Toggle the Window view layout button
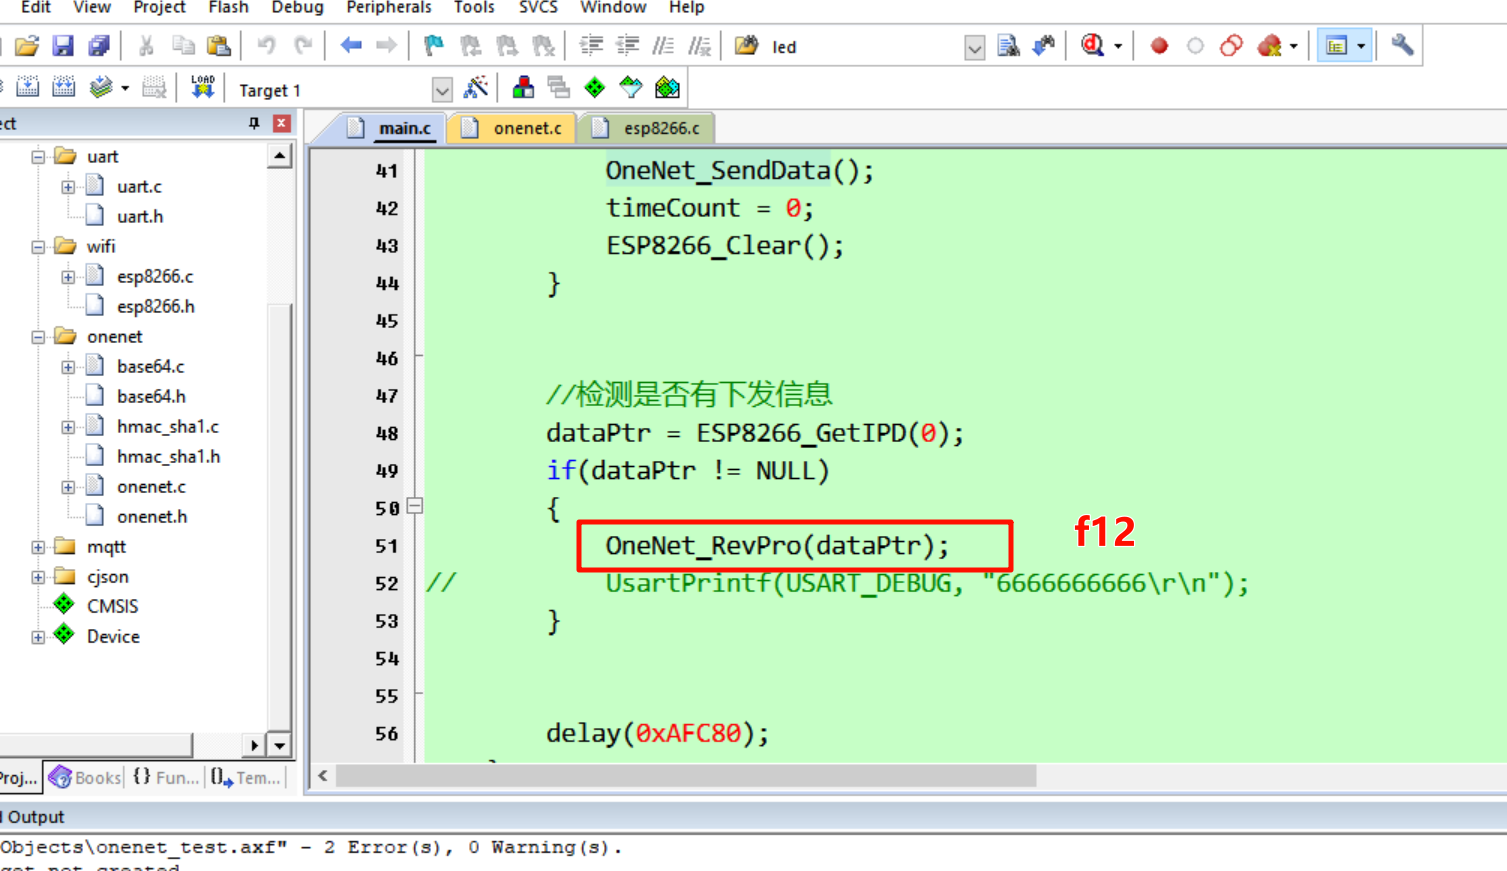The width and height of the screenshot is (1507, 871). pos(1336,46)
